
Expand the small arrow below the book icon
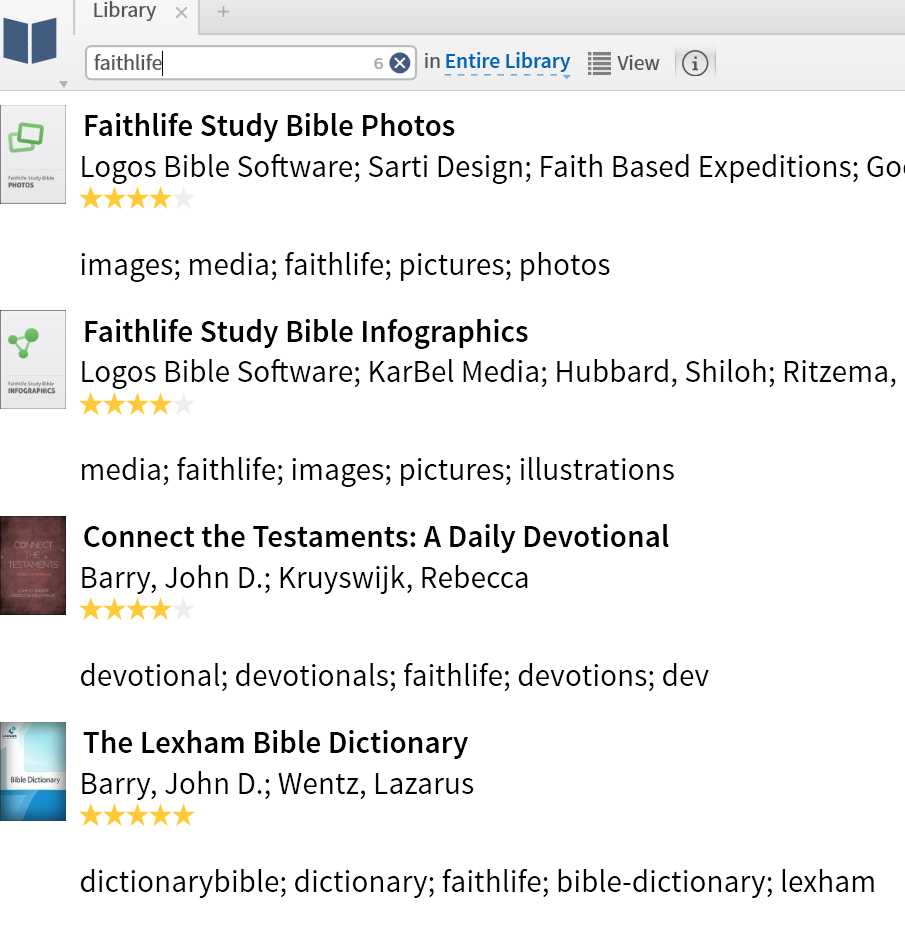[x=64, y=84]
